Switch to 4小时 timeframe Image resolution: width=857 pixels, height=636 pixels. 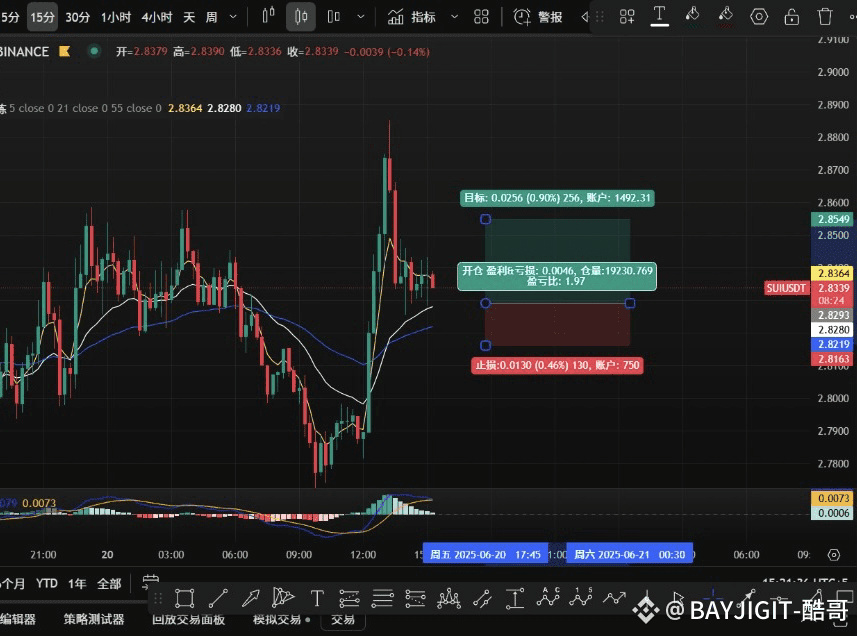coord(157,17)
